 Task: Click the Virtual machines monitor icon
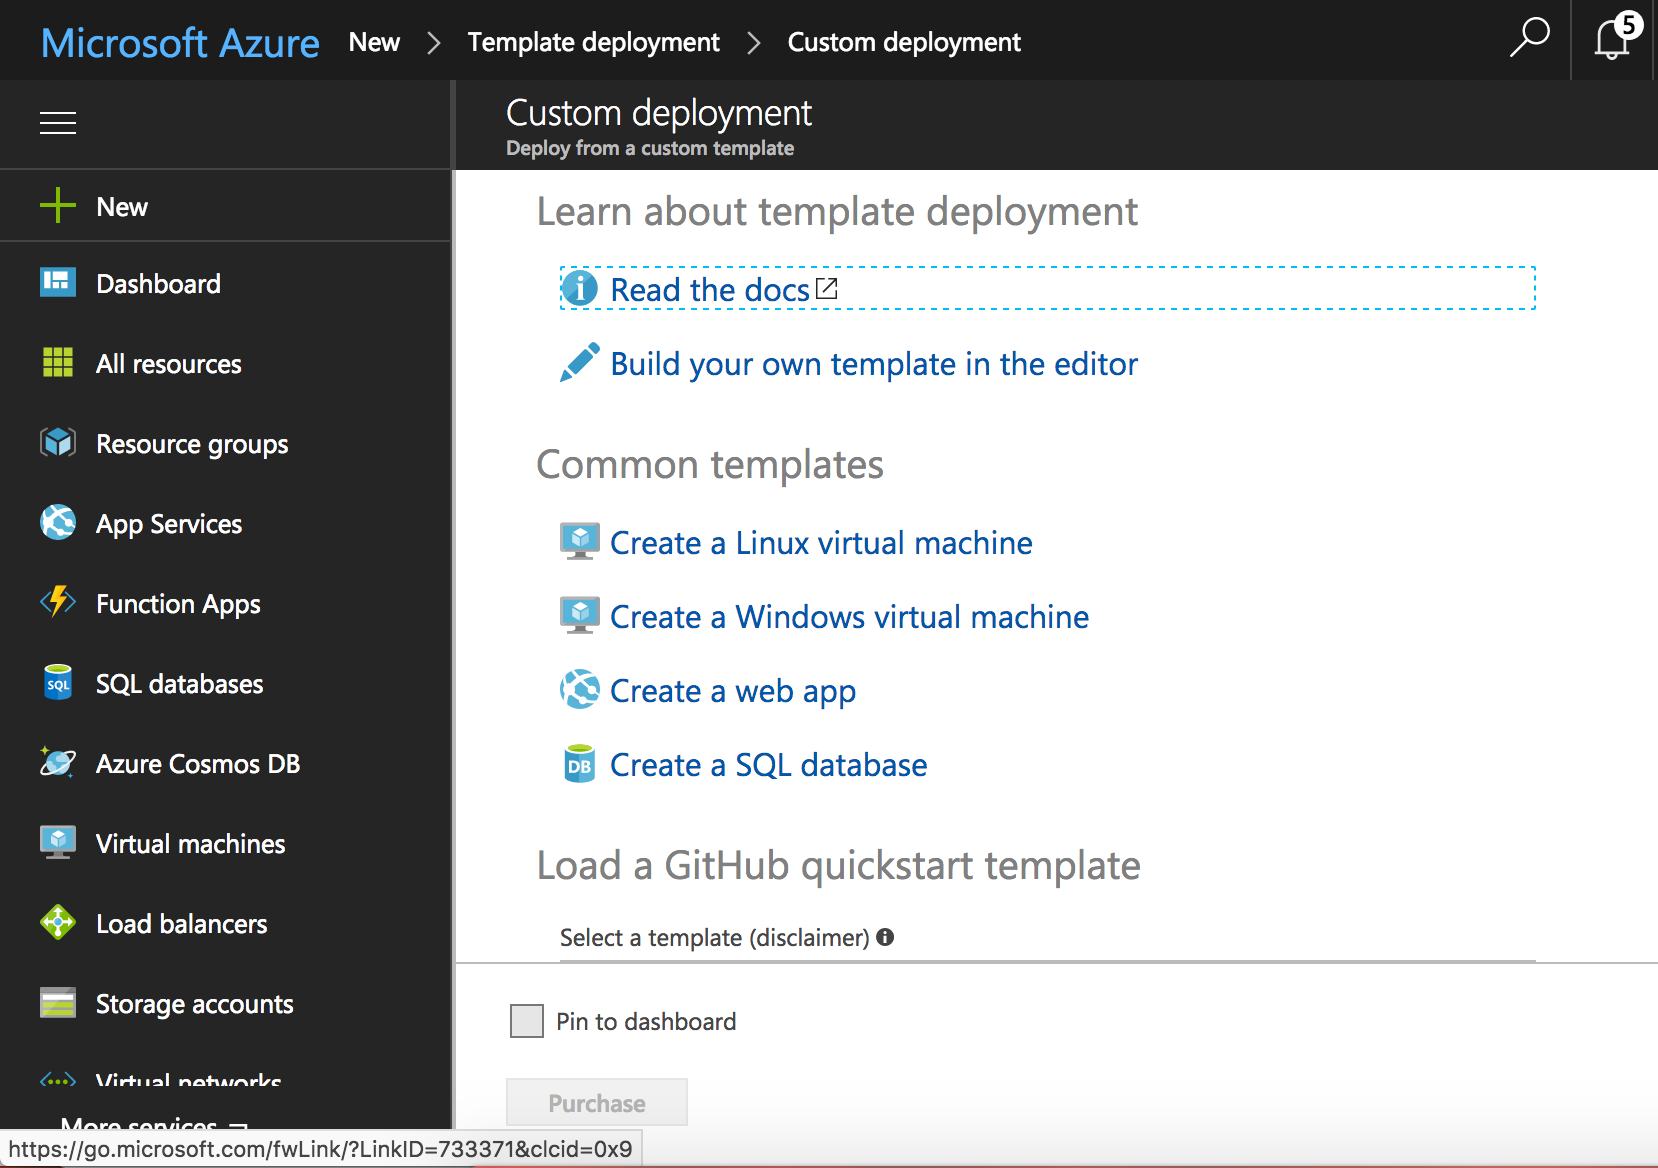(58, 843)
